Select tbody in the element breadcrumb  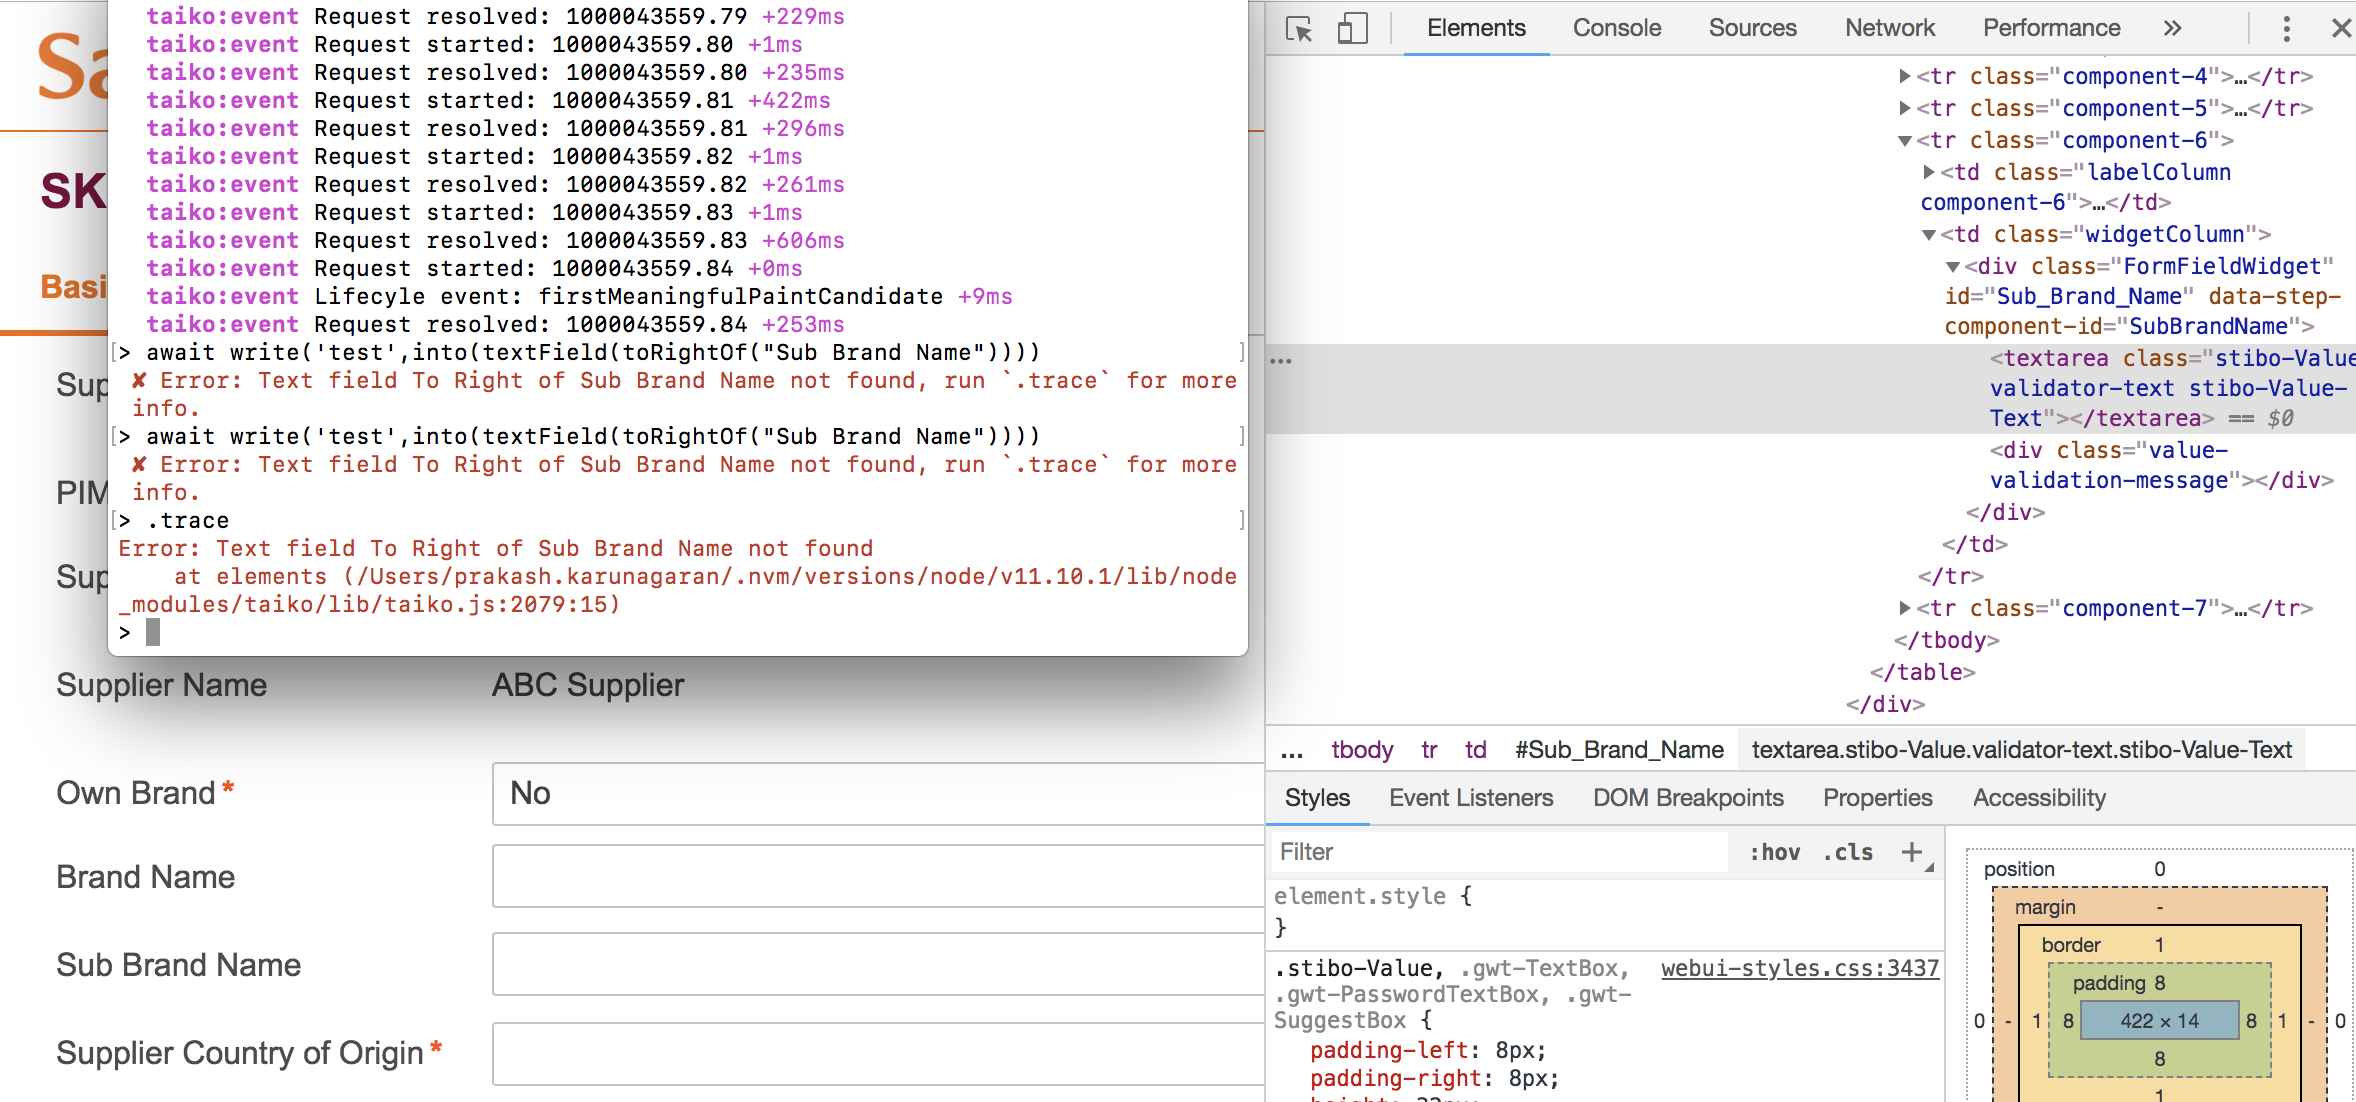coord(1362,749)
